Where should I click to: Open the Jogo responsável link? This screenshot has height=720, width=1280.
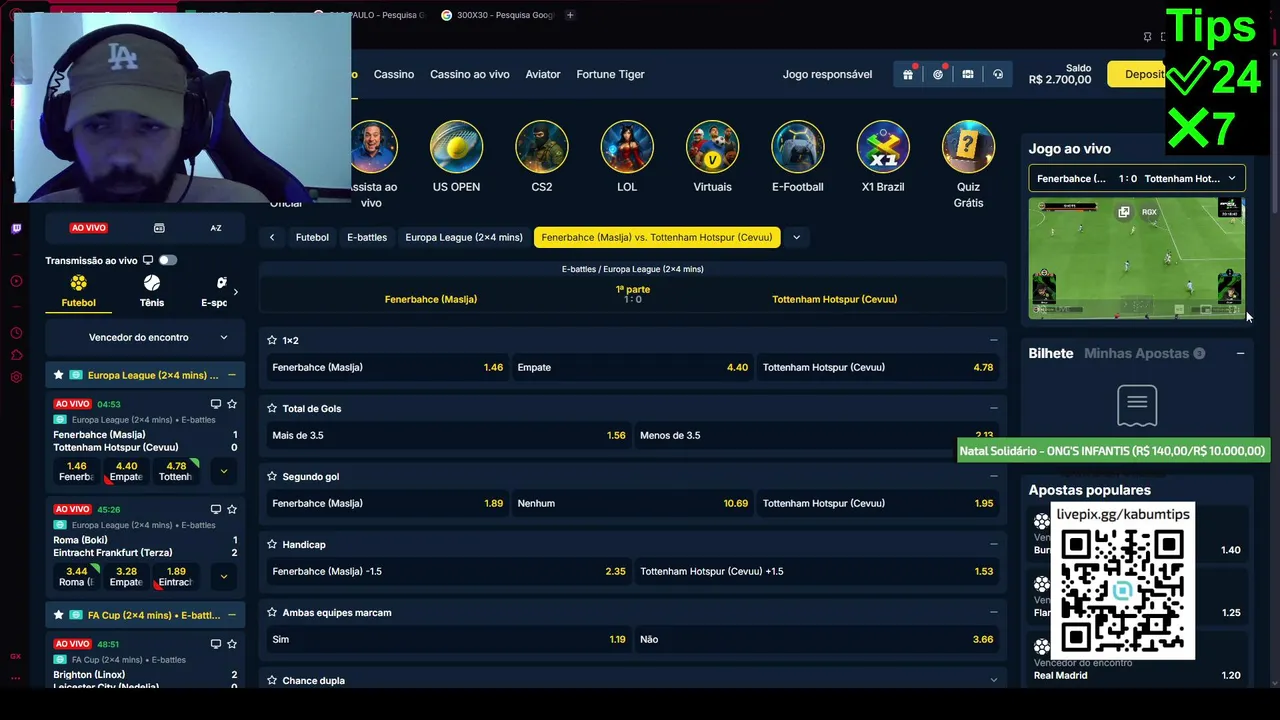(x=827, y=74)
